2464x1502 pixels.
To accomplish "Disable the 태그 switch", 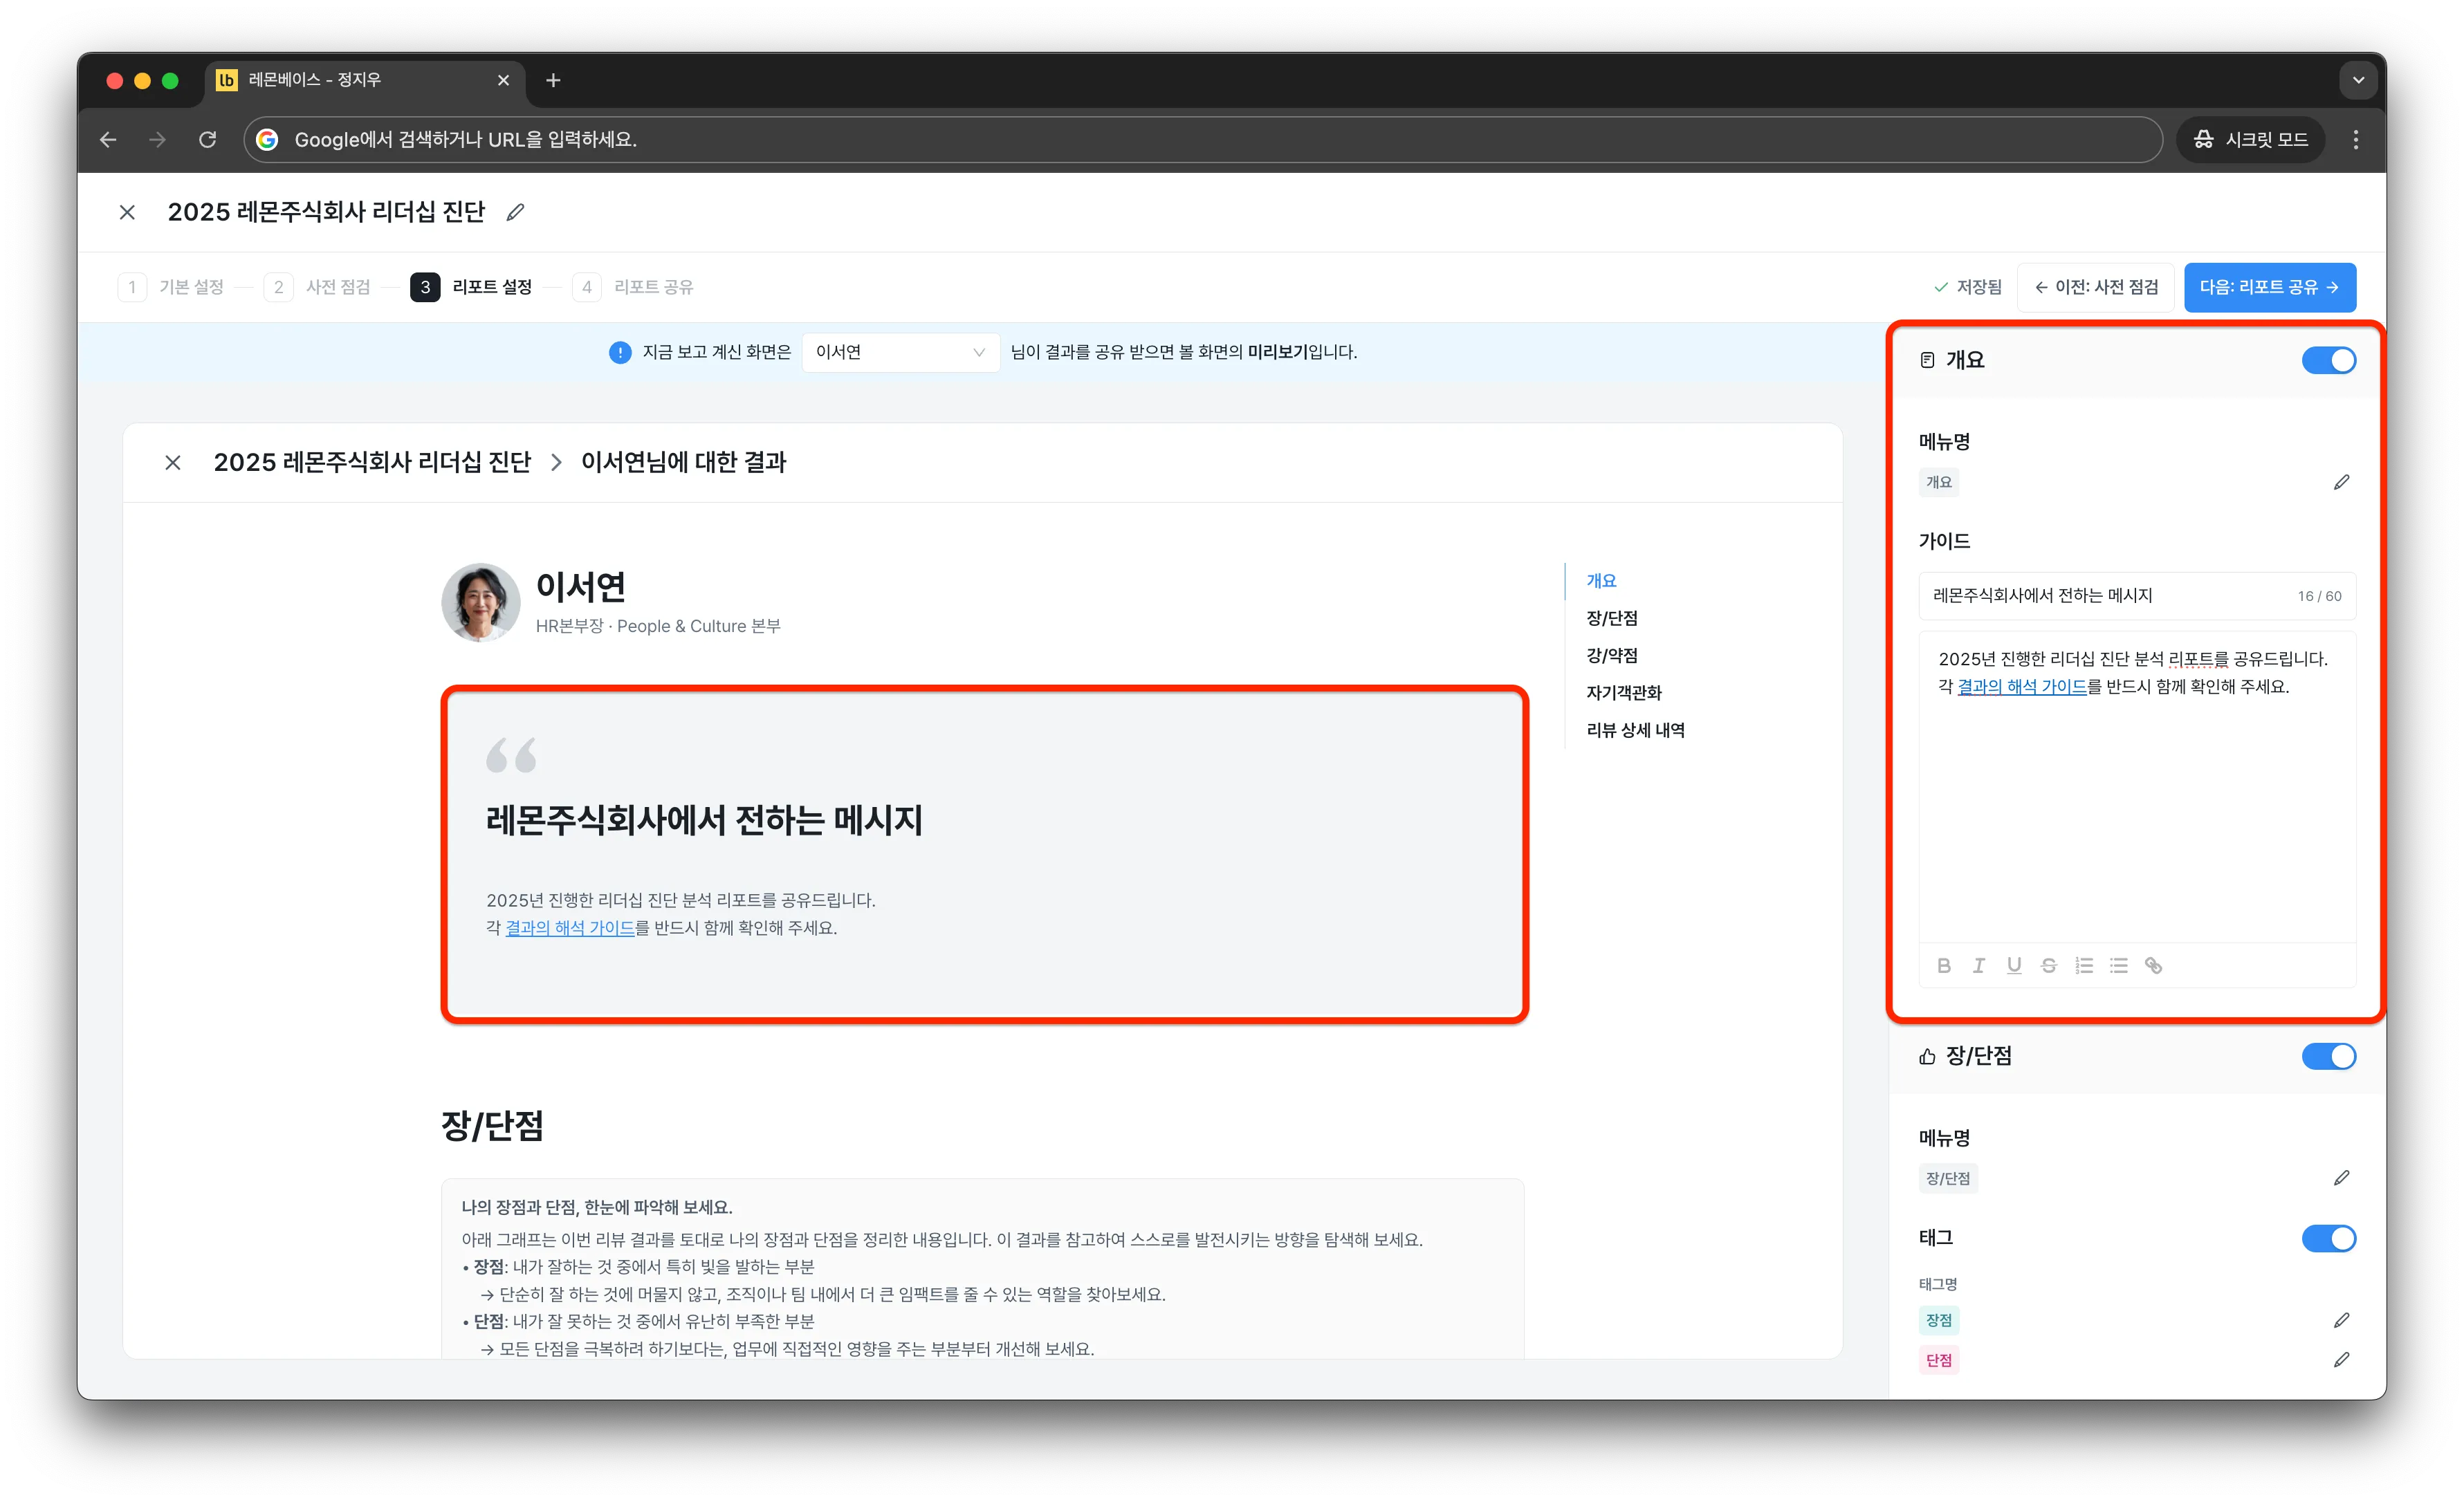I will tap(2328, 1238).
